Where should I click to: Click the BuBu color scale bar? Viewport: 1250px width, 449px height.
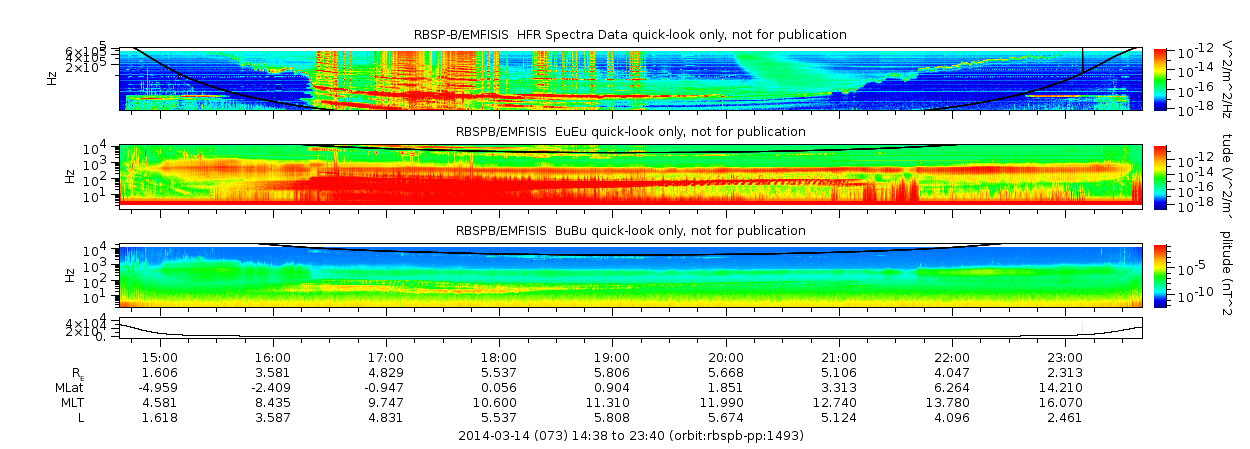1160,275
